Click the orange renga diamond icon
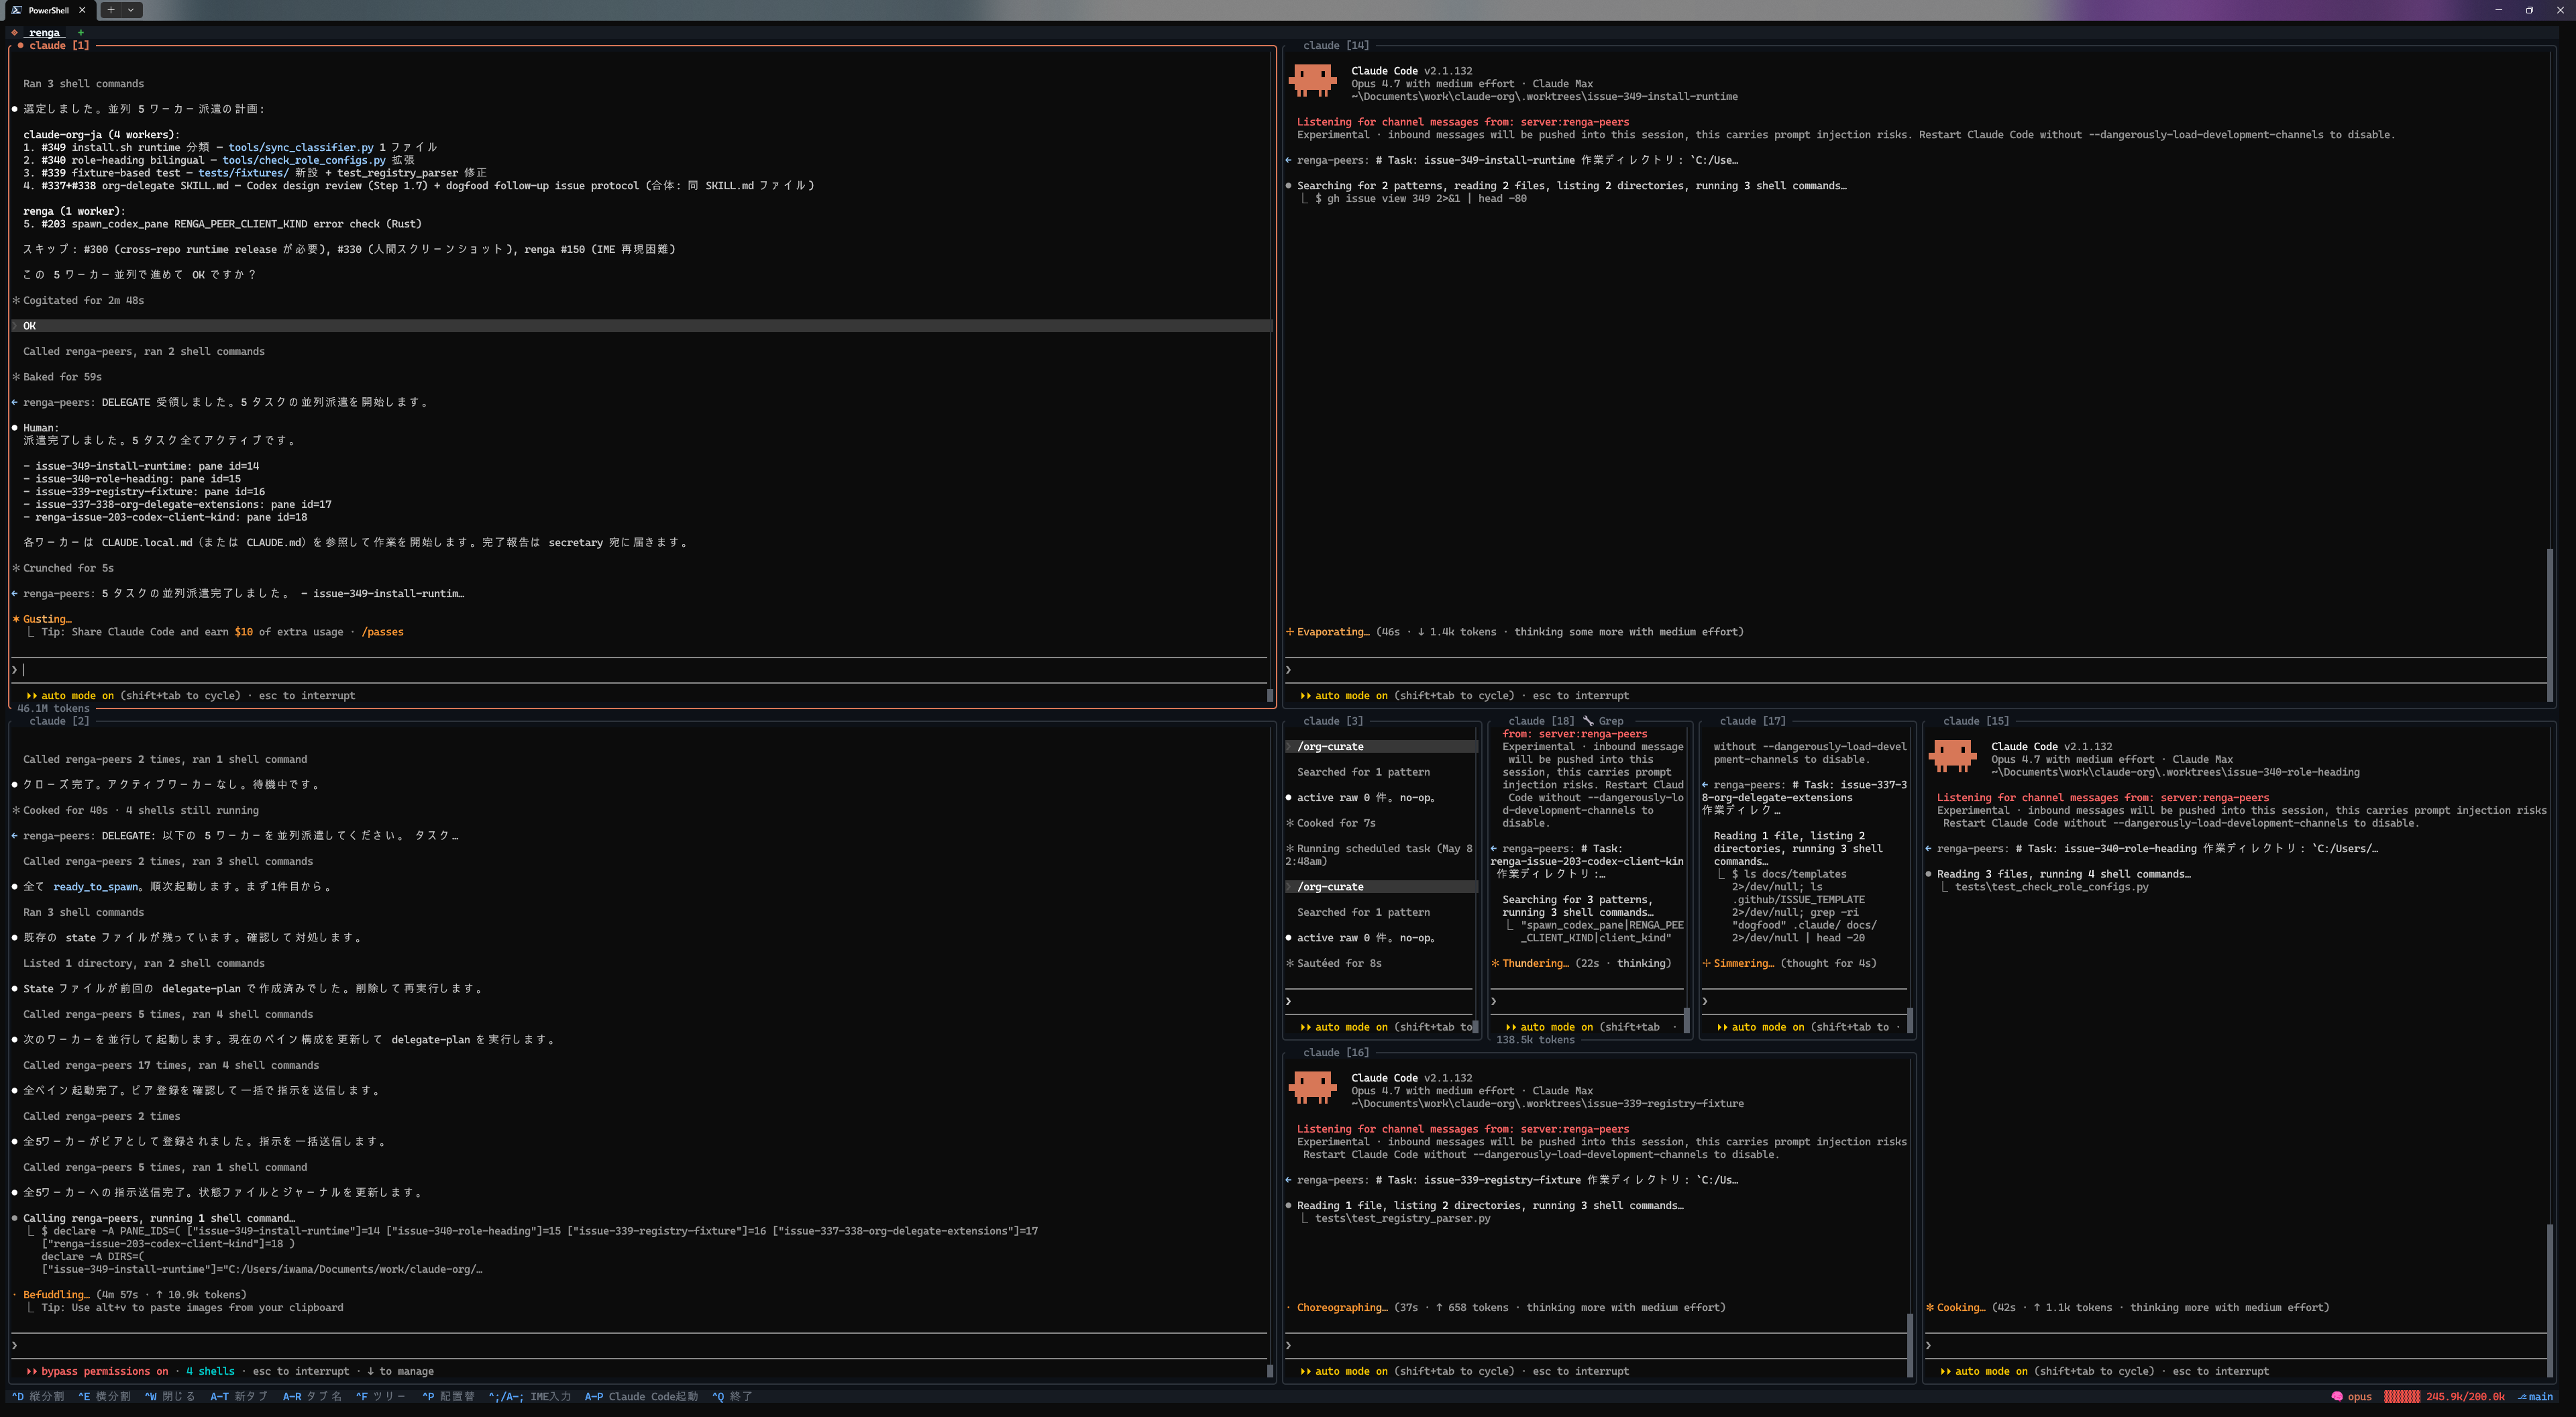 14,33
